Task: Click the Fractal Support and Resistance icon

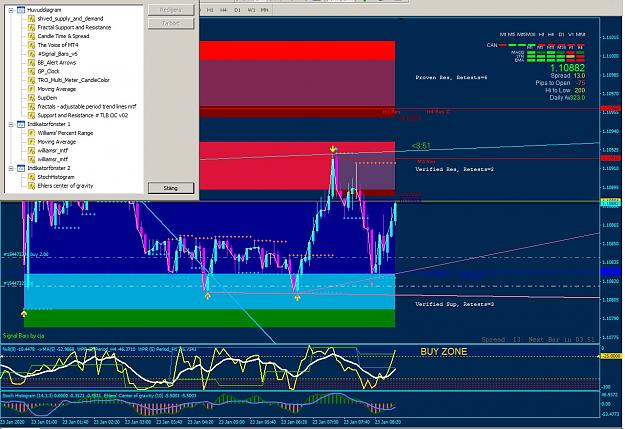Action: (31, 27)
